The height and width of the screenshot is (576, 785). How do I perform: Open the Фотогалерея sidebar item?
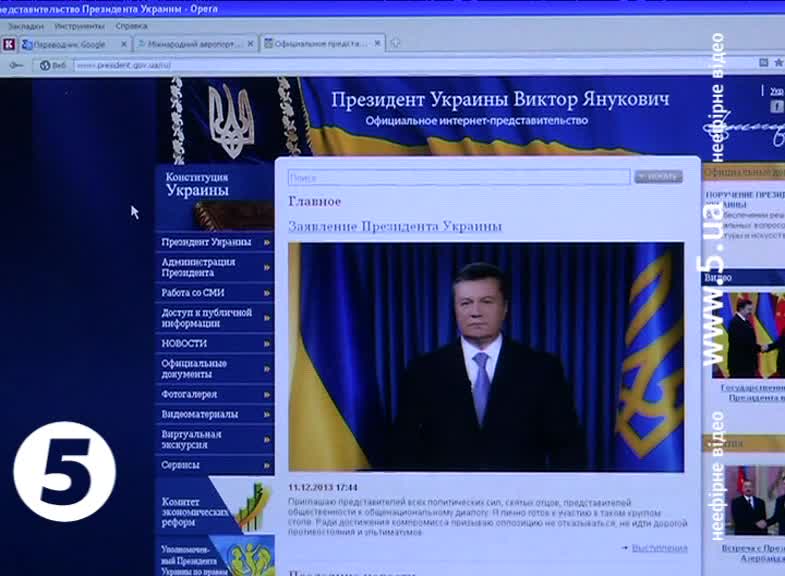tap(189, 394)
